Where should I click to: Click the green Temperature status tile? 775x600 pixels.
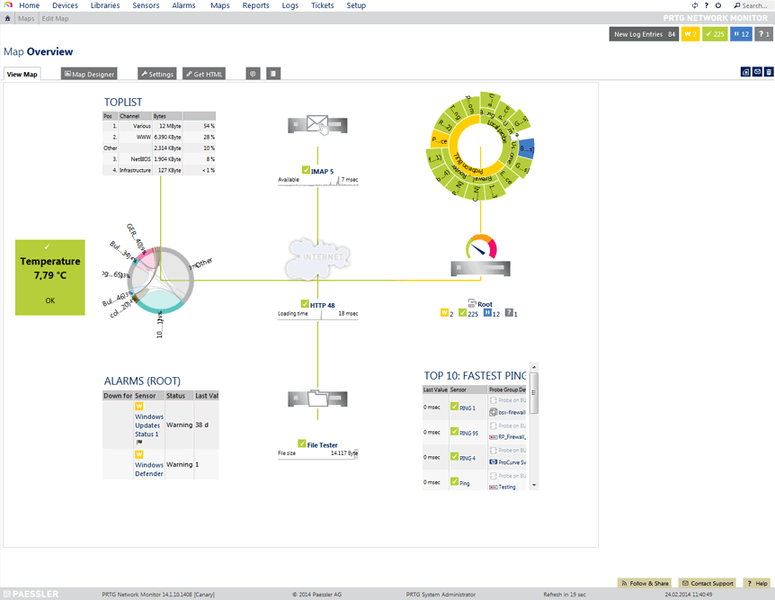point(51,277)
